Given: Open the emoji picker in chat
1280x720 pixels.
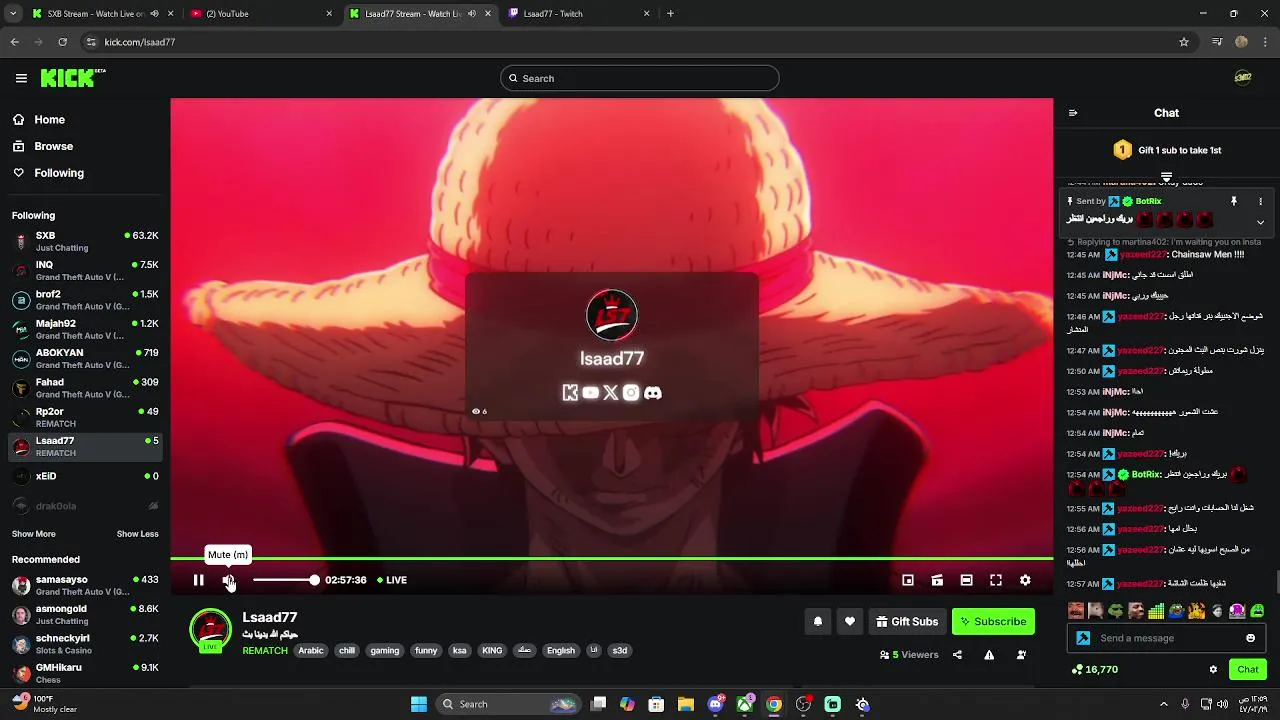Looking at the screenshot, I should point(1250,638).
